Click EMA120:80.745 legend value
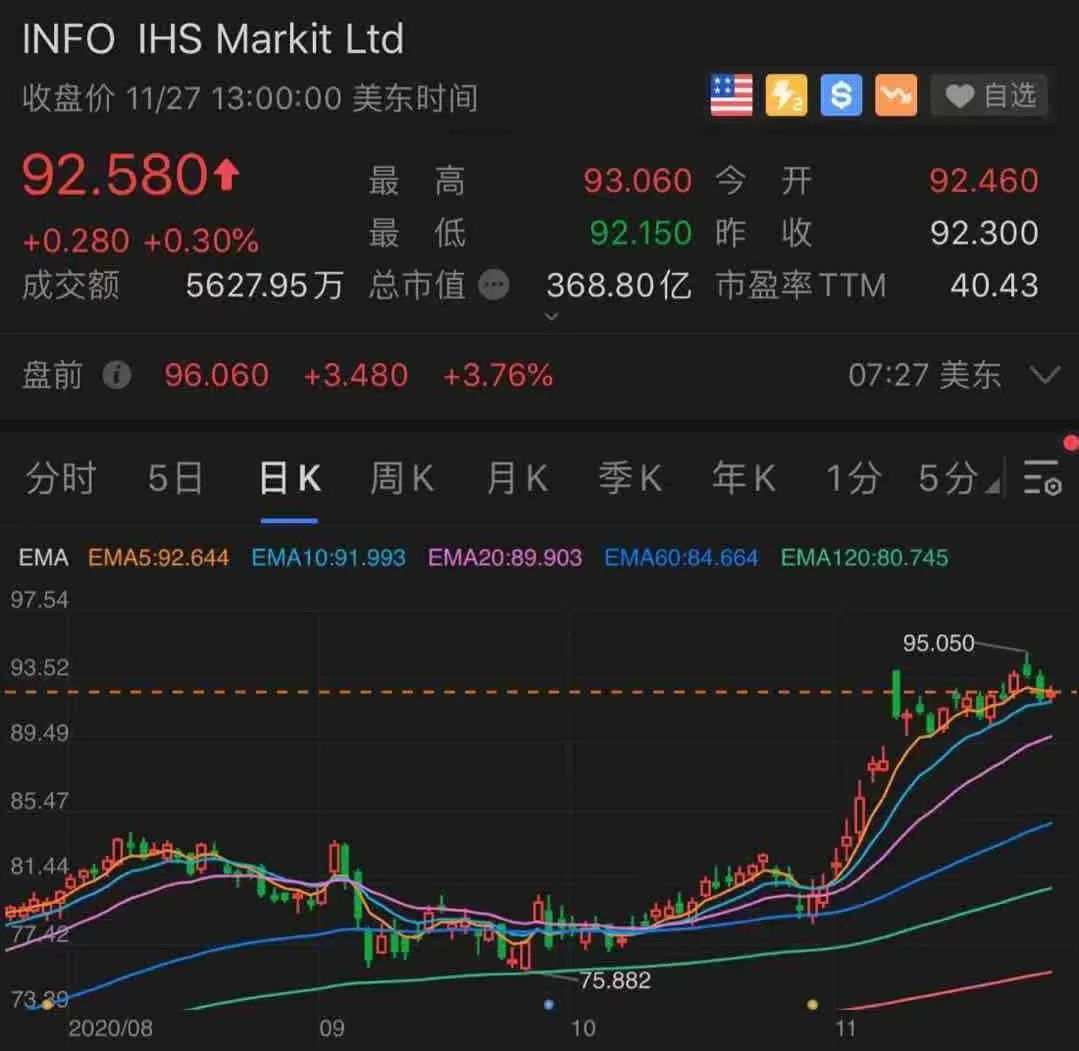Viewport: 1079px width, 1051px height. 864,558
